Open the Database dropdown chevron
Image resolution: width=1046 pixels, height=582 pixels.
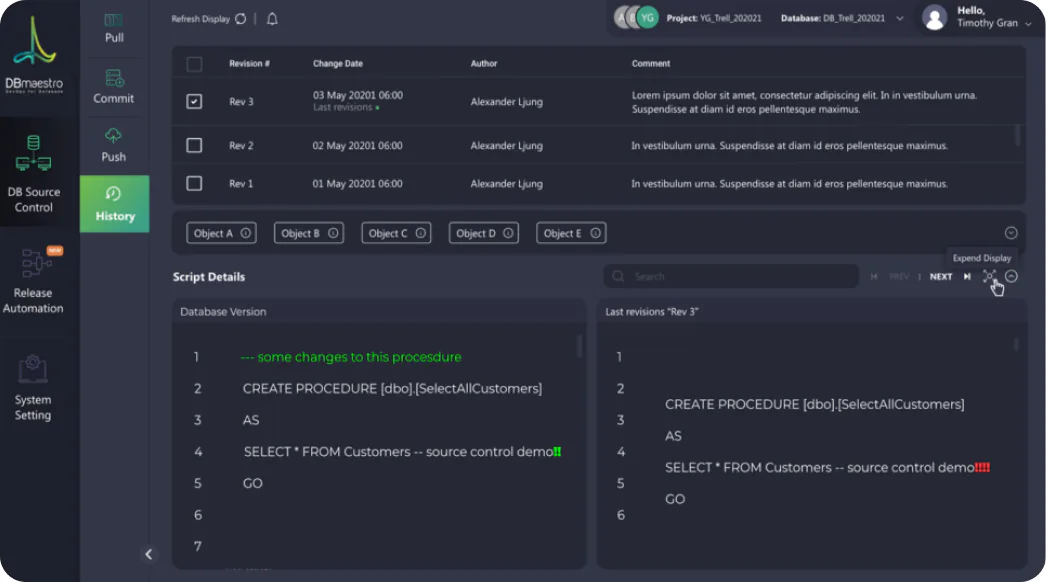pos(900,19)
